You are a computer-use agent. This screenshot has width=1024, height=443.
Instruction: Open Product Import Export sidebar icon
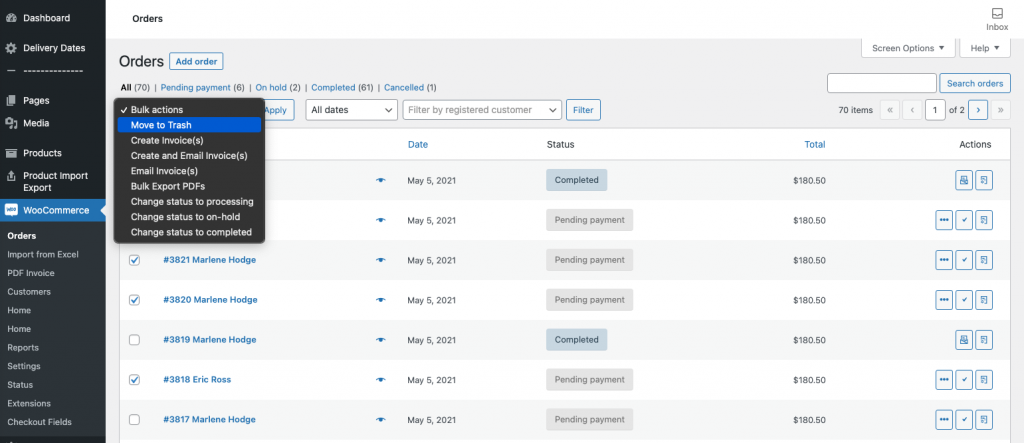pos(10,176)
